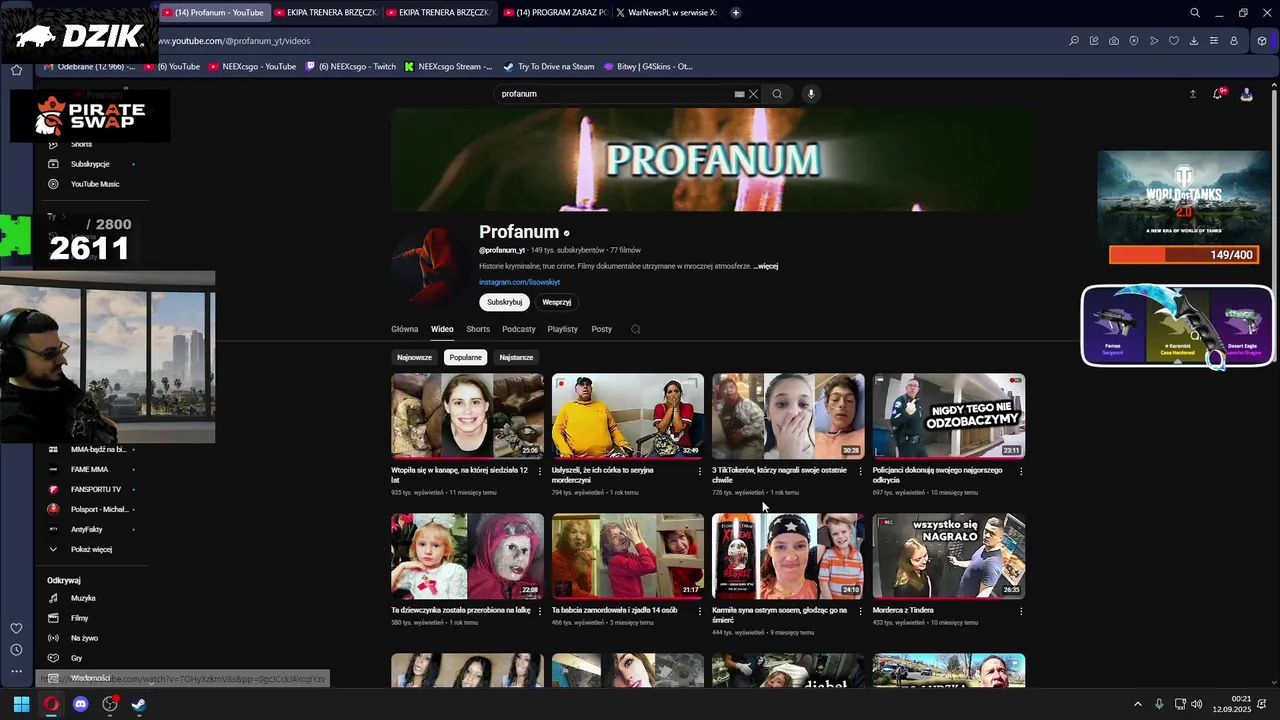Switch to 'WarNewsPL w serwisie X' tab
This screenshot has height=720, width=1280.
point(668,13)
